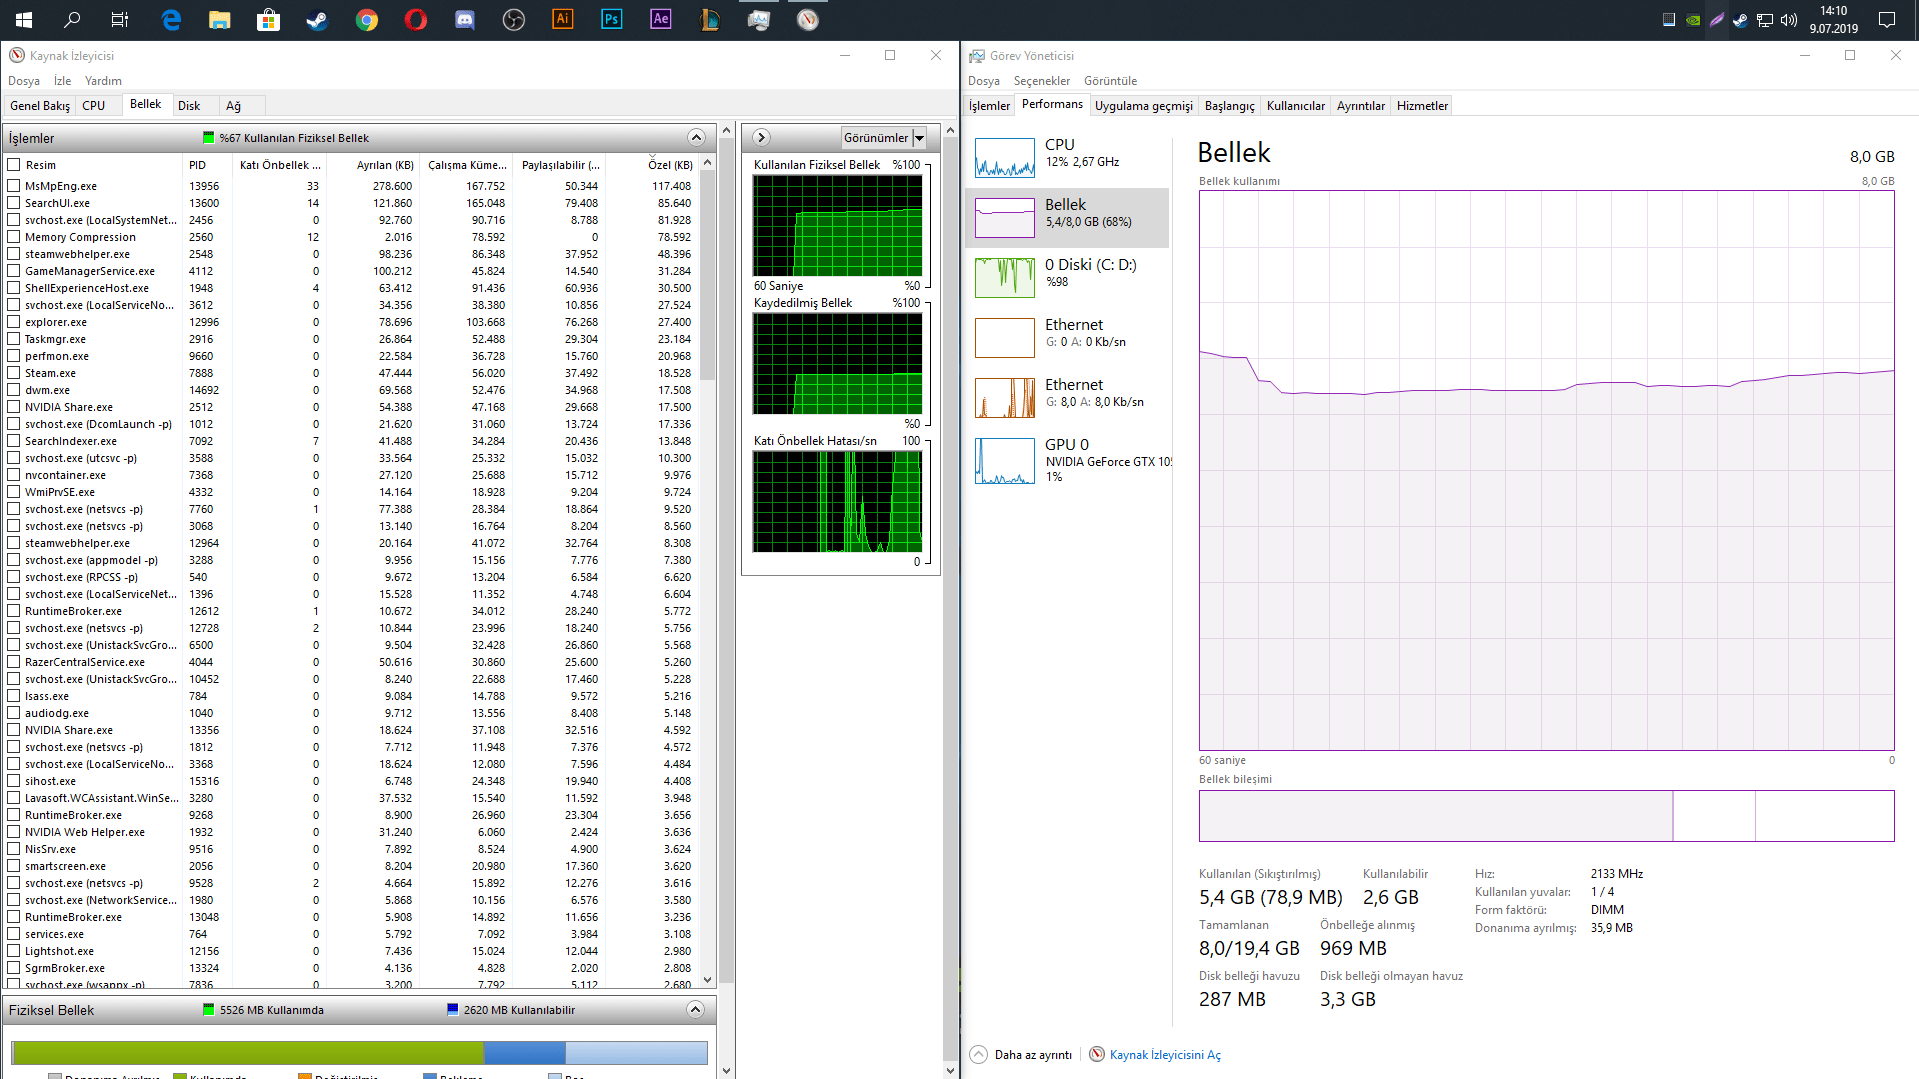Image resolution: width=1919 pixels, height=1079 pixels.
Task: Open İşlemler tab in Task Manager
Action: pyautogui.click(x=990, y=106)
